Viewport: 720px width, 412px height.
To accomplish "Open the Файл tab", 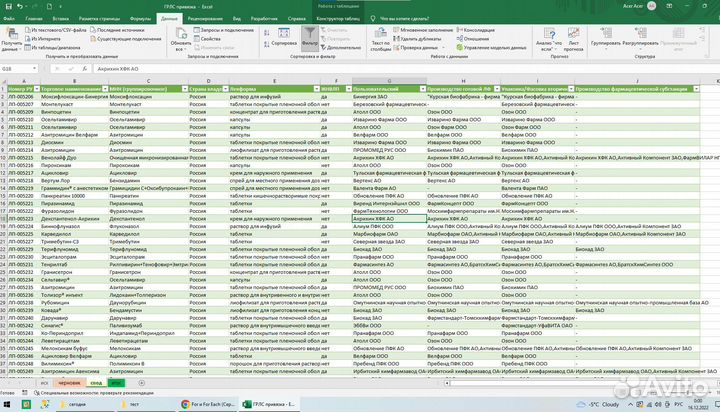I will [9, 18].
